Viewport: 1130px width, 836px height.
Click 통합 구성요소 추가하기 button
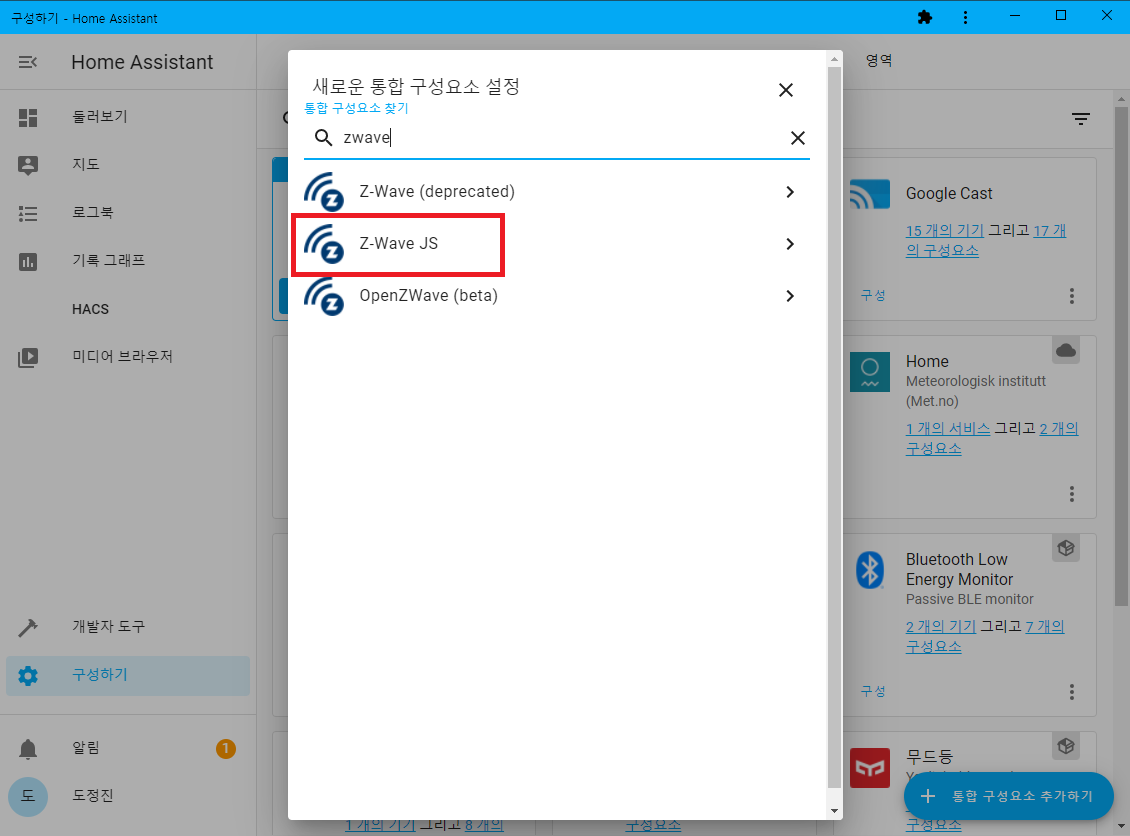pyautogui.click(x=1008, y=796)
